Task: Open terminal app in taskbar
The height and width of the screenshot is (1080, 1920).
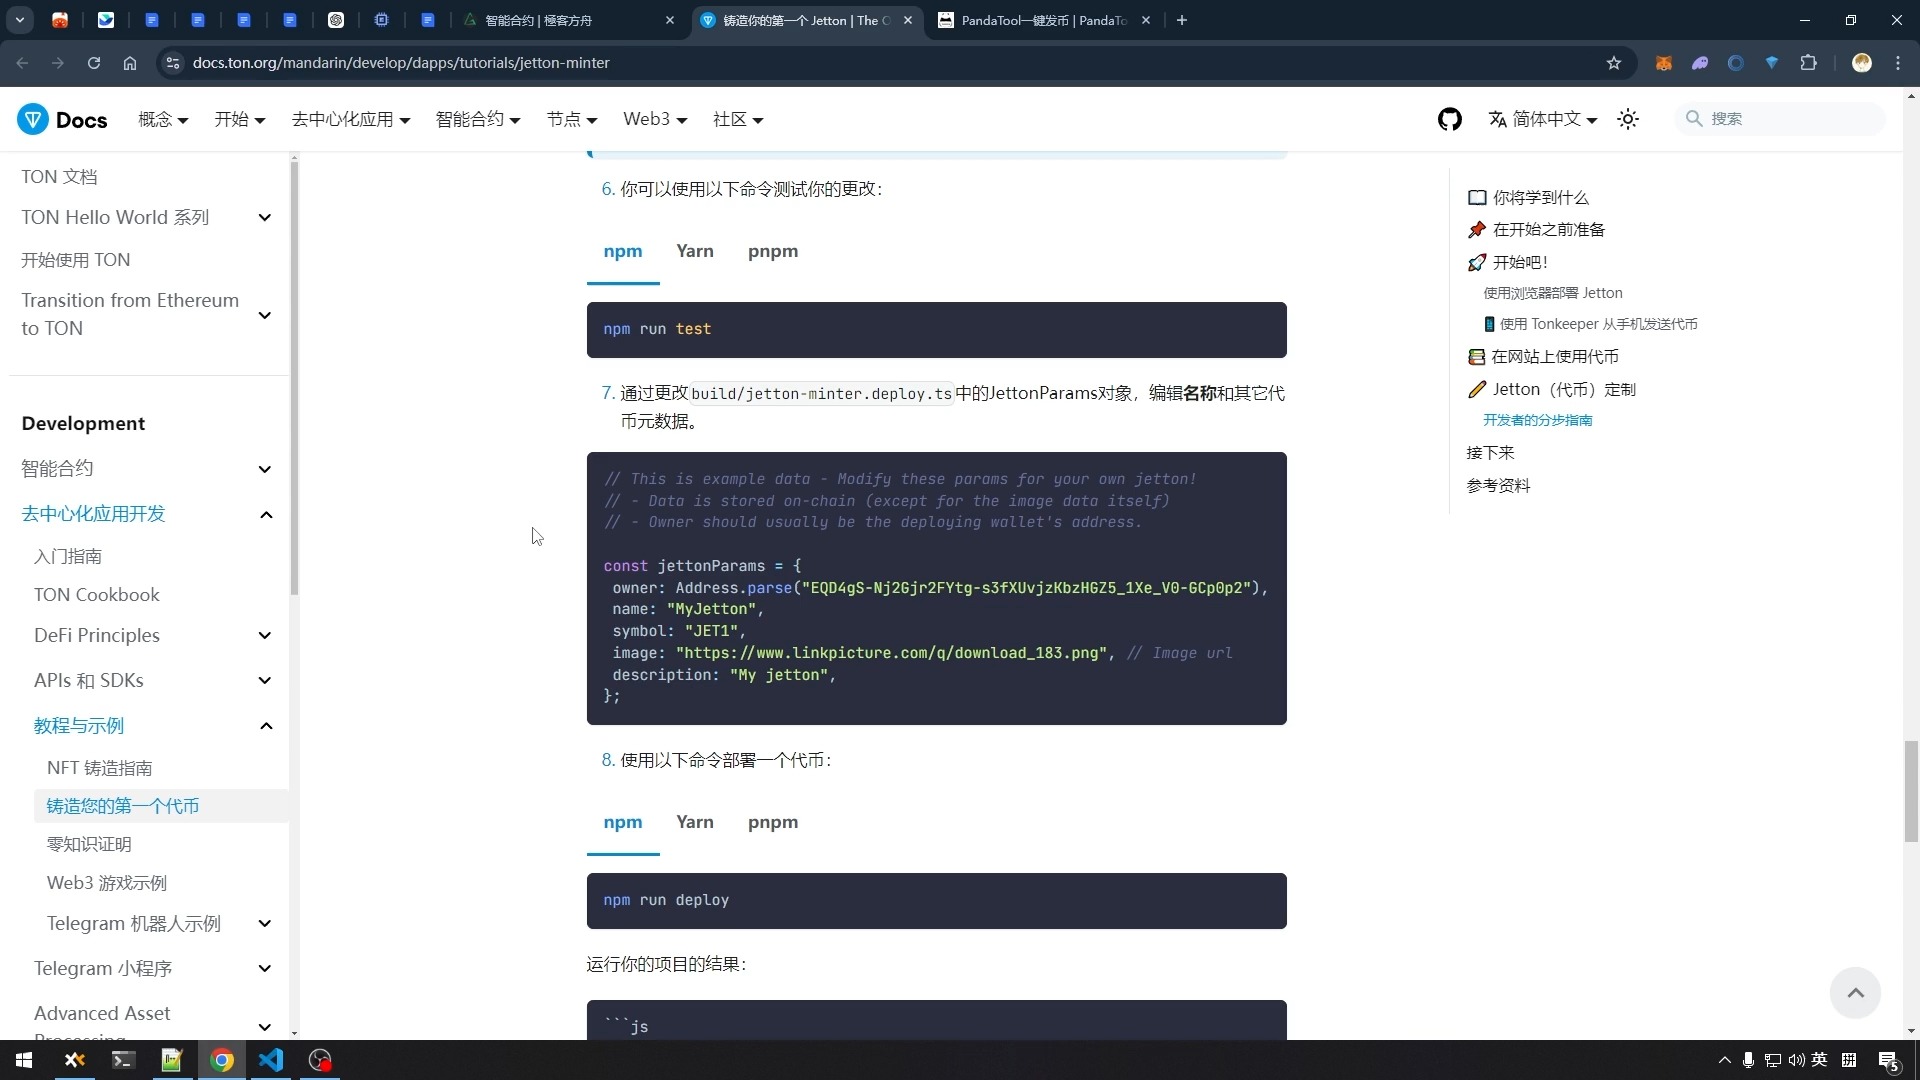Action: click(x=123, y=1060)
